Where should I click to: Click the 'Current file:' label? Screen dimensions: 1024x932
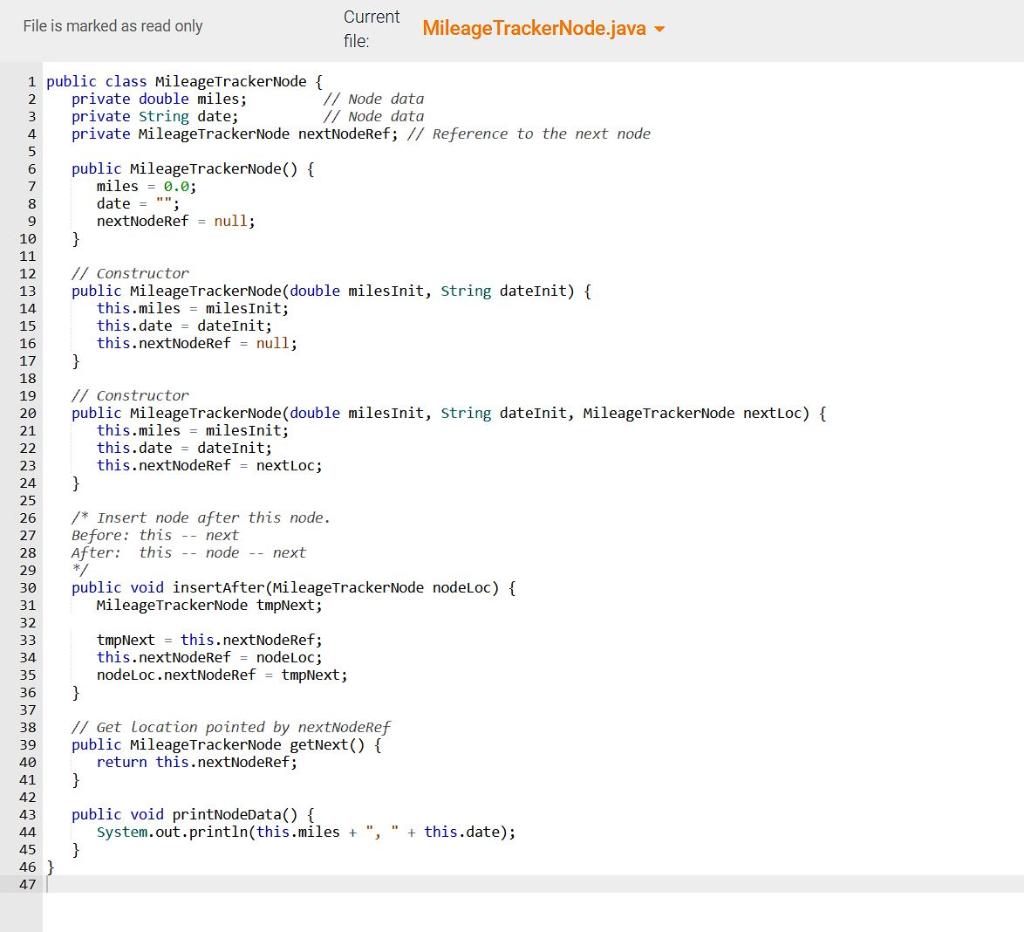tap(371, 29)
